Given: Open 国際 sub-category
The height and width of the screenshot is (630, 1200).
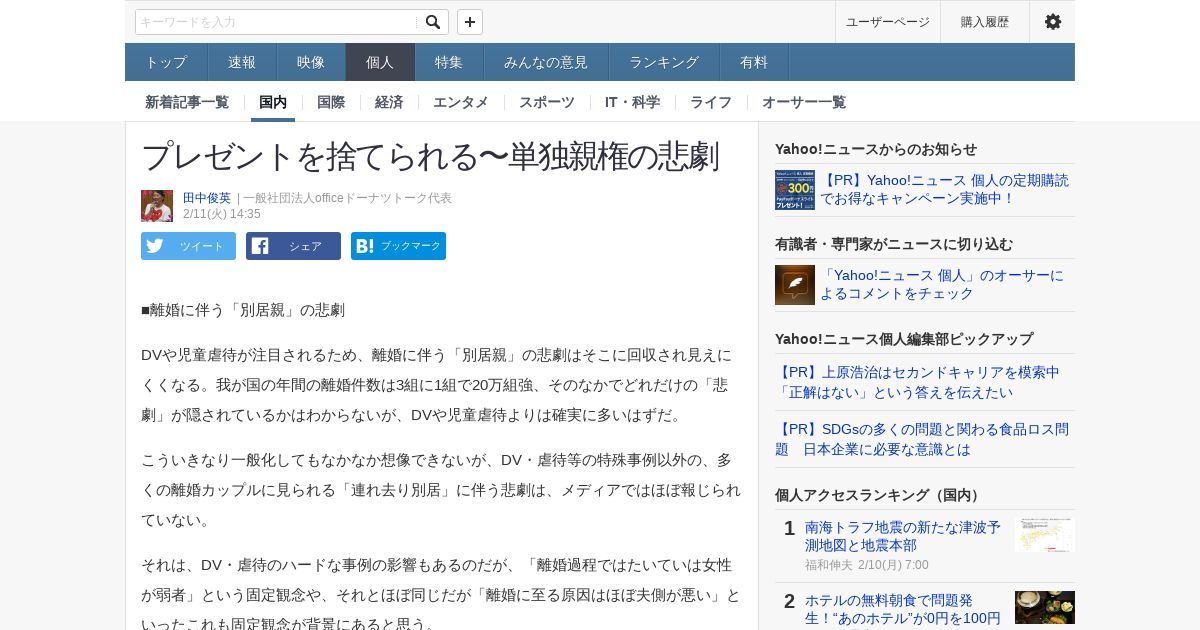Looking at the screenshot, I should coord(331,102).
